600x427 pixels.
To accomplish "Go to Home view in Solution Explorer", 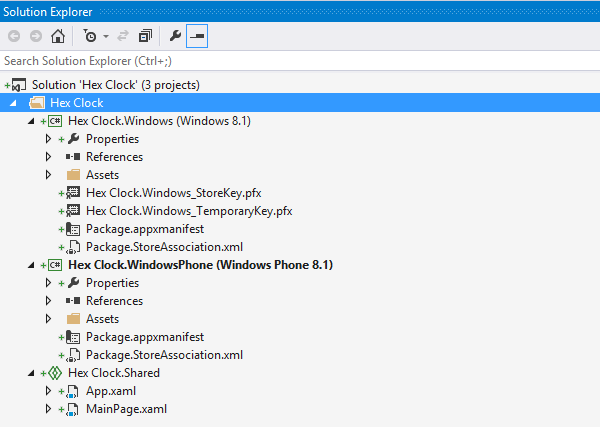I will pos(58,36).
